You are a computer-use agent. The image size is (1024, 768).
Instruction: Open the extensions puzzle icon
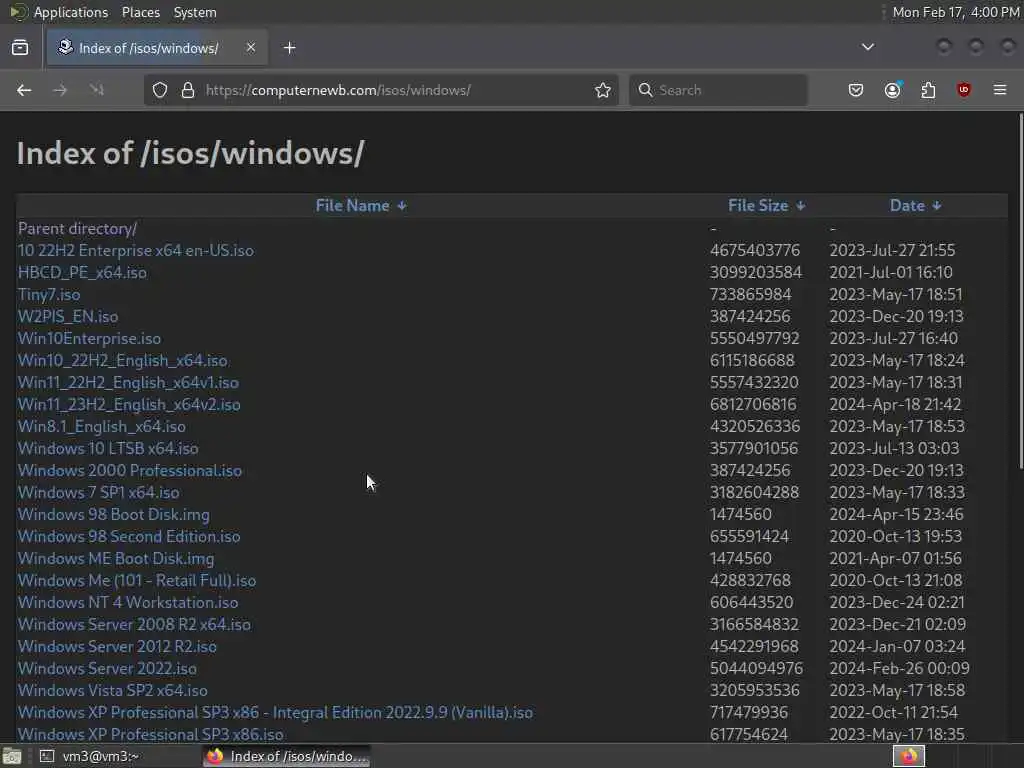928,90
